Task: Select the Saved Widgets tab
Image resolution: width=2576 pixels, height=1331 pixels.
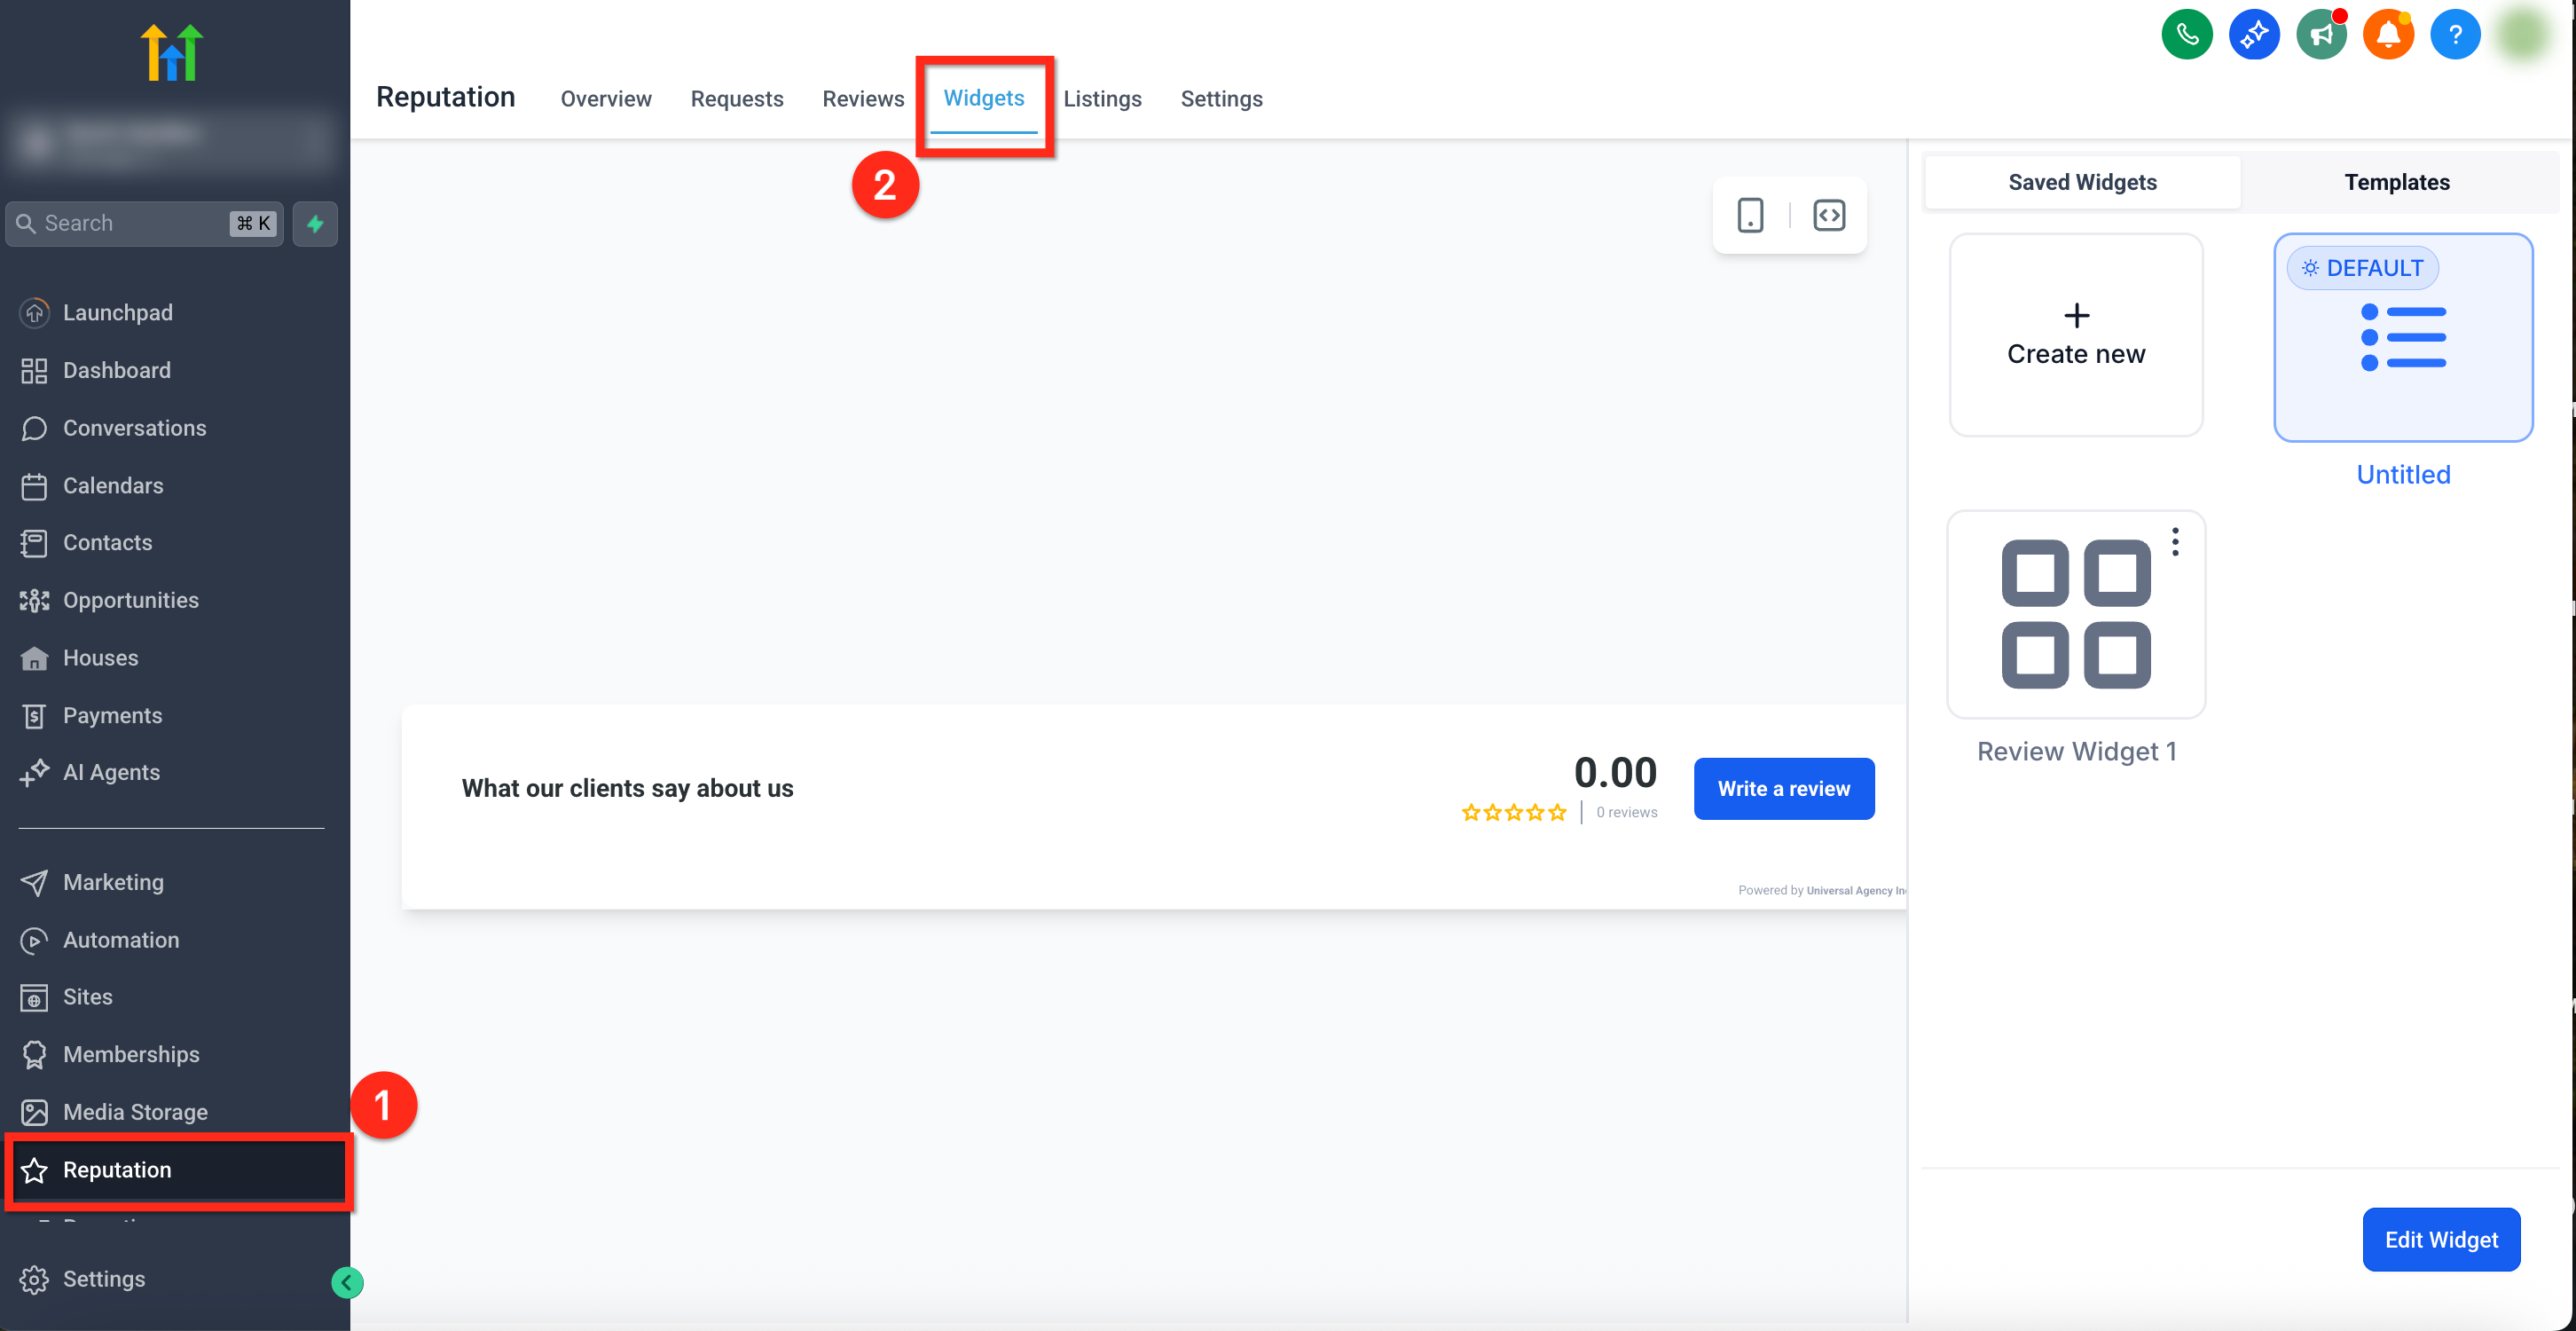Action: point(2082,182)
